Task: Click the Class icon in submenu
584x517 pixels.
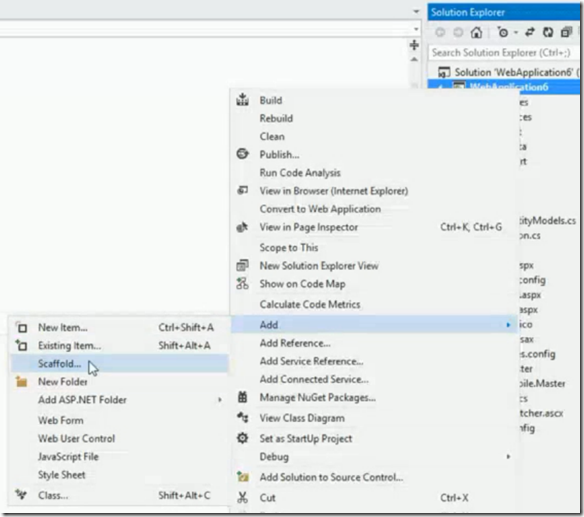Action: pyautogui.click(x=21, y=495)
